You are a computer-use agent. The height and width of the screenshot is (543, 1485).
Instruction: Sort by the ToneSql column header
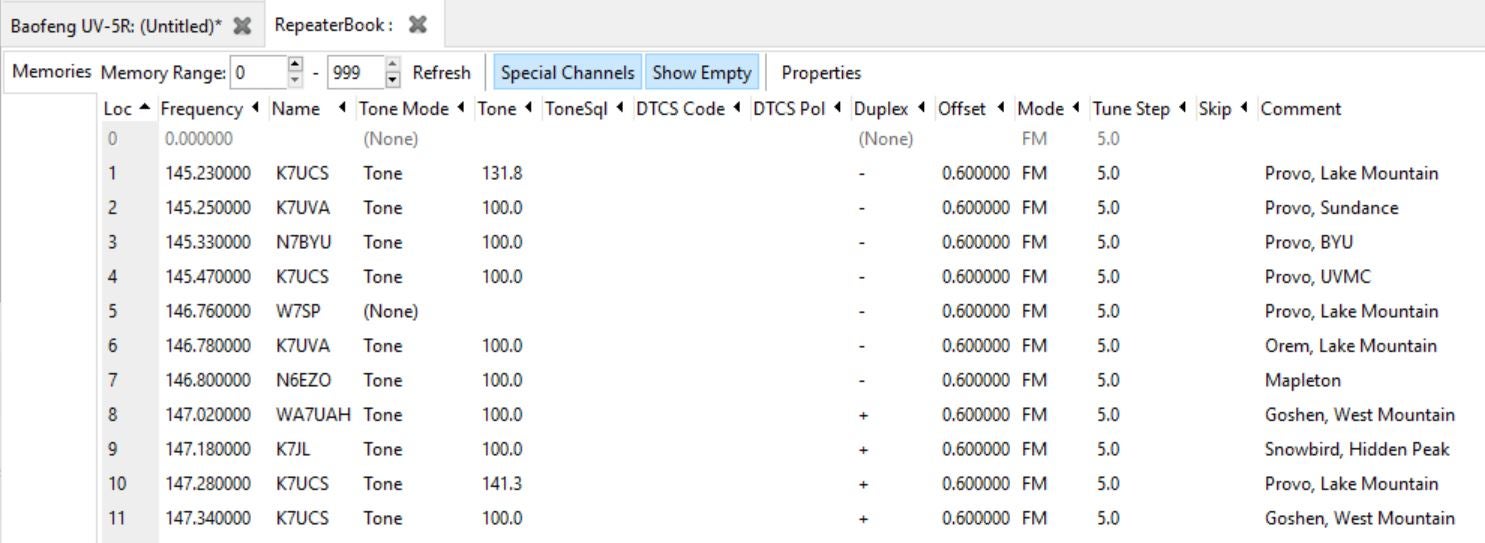pos(586,109)
